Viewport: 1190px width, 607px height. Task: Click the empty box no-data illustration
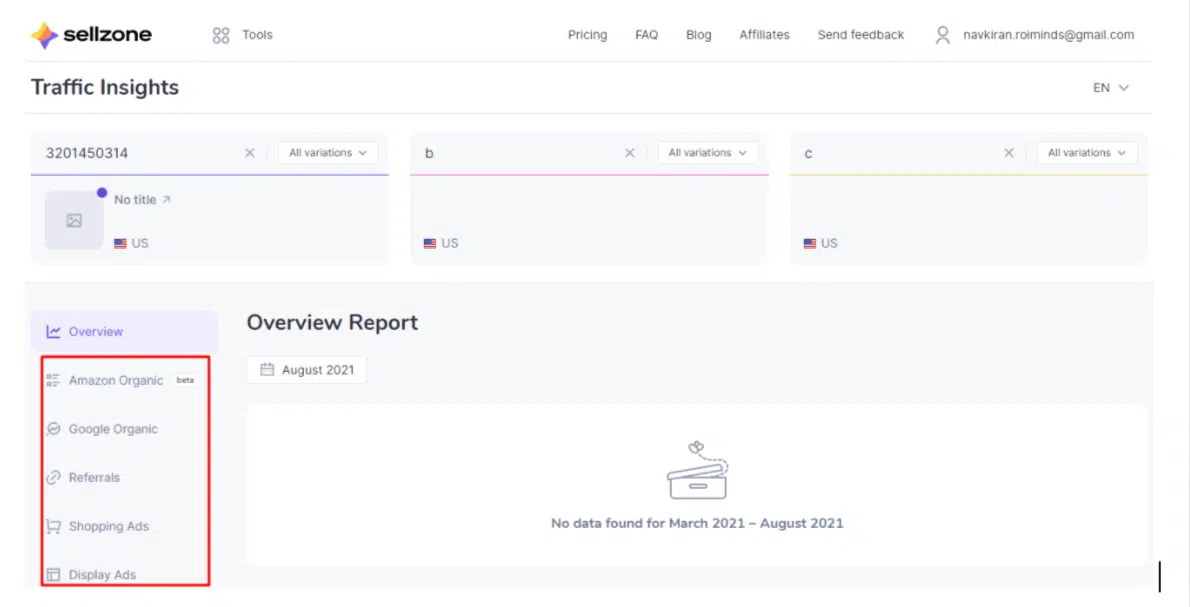[697, 470]
